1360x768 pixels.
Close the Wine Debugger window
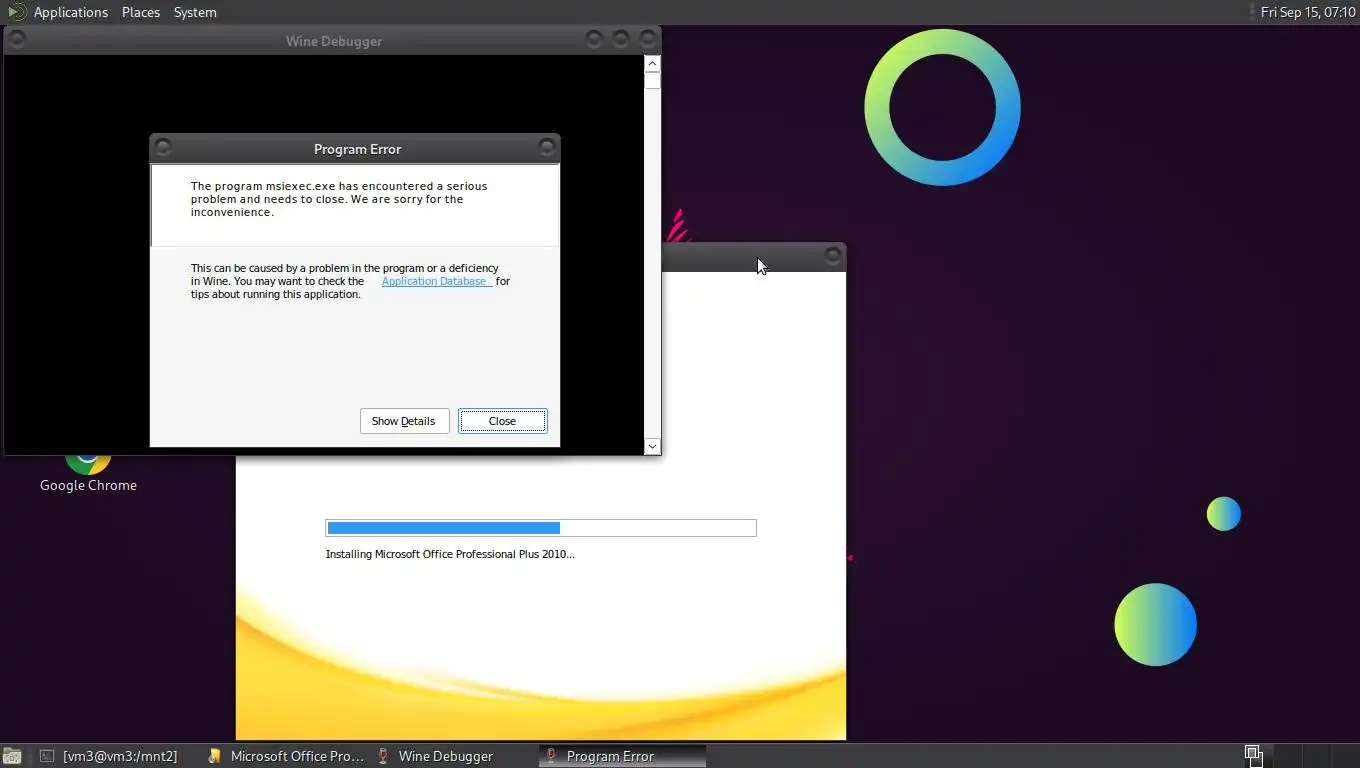tap(648, 40)
